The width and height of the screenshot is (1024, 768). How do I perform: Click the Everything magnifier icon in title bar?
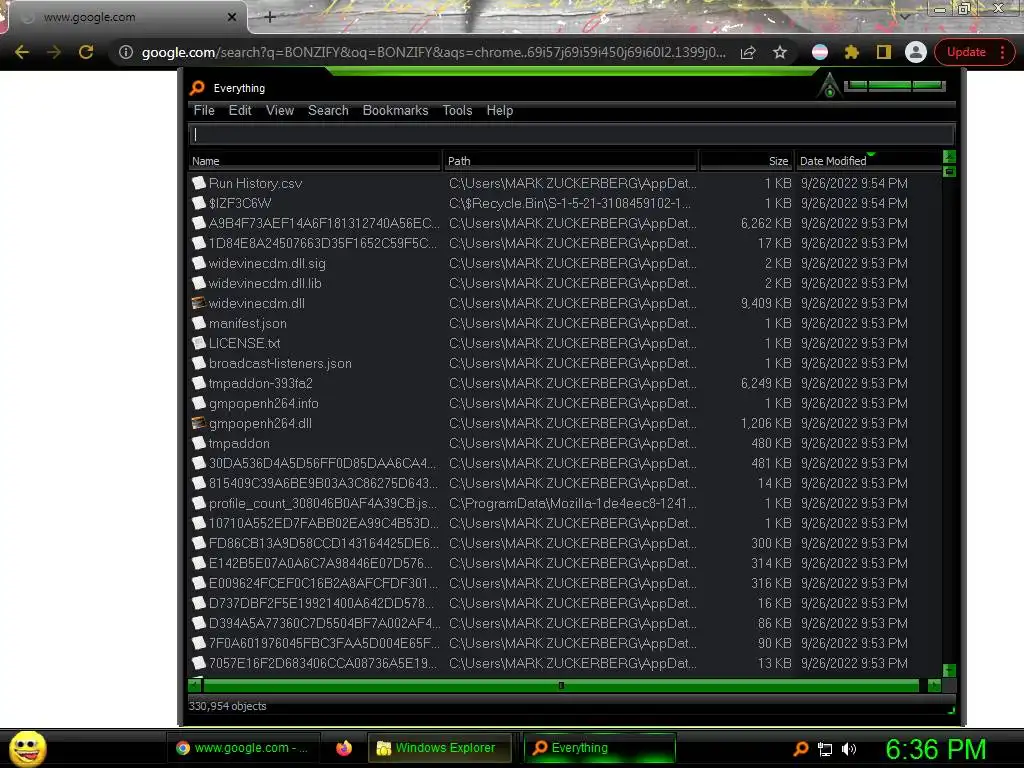(197, 88)
